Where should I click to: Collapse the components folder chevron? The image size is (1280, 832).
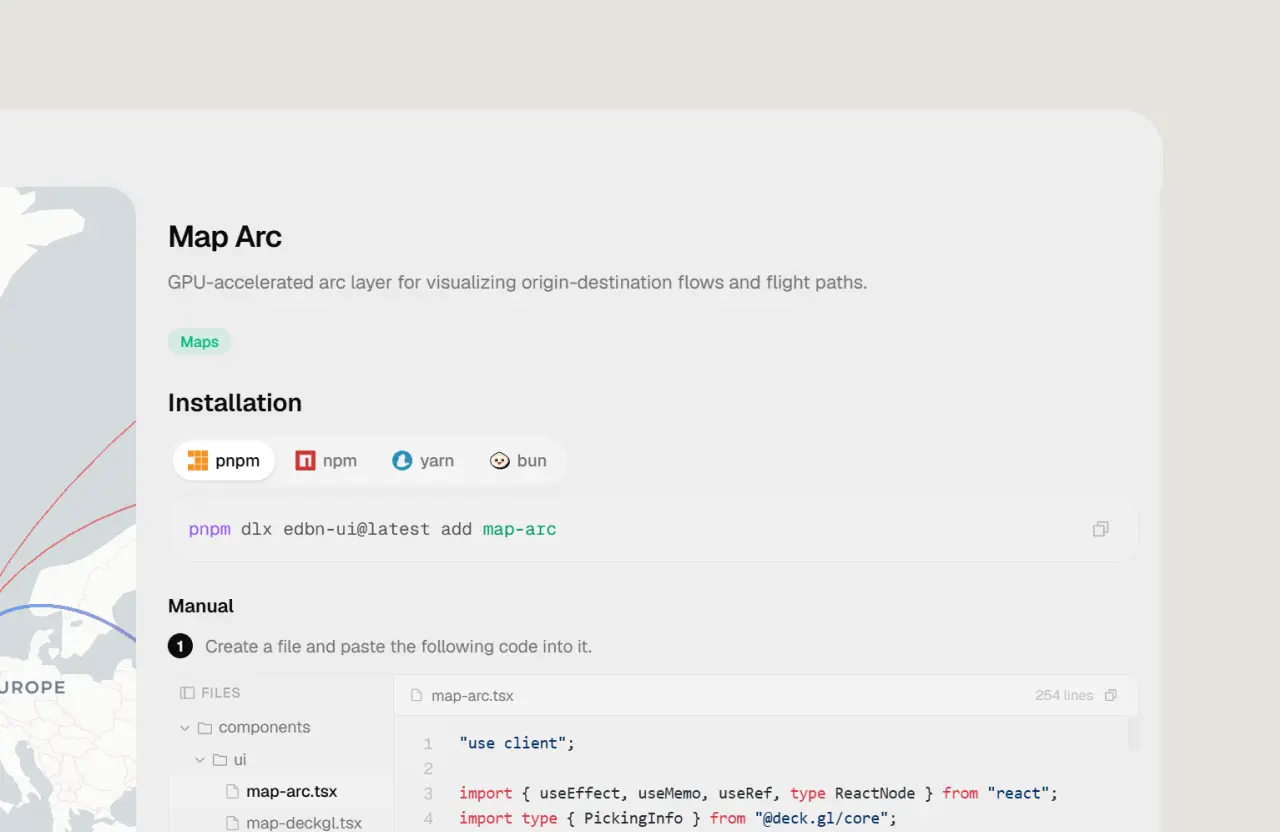click(184, 727)
